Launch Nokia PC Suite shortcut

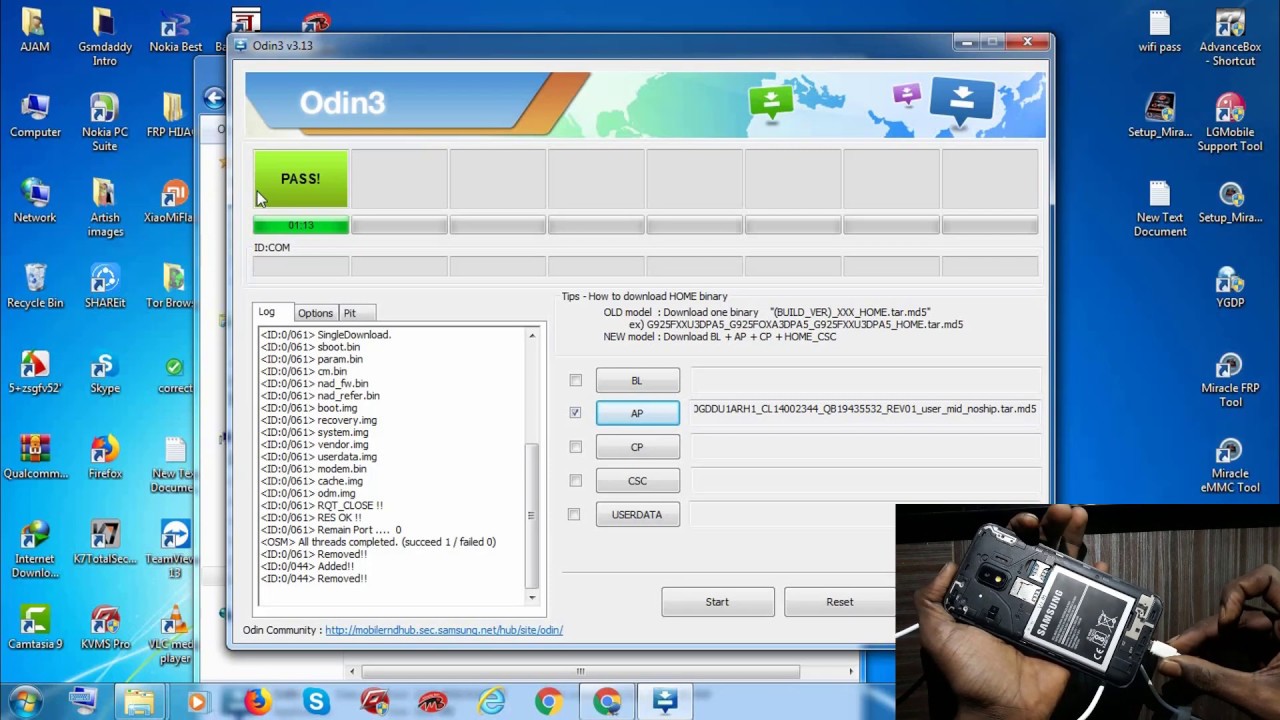click(x=104, y=122)
